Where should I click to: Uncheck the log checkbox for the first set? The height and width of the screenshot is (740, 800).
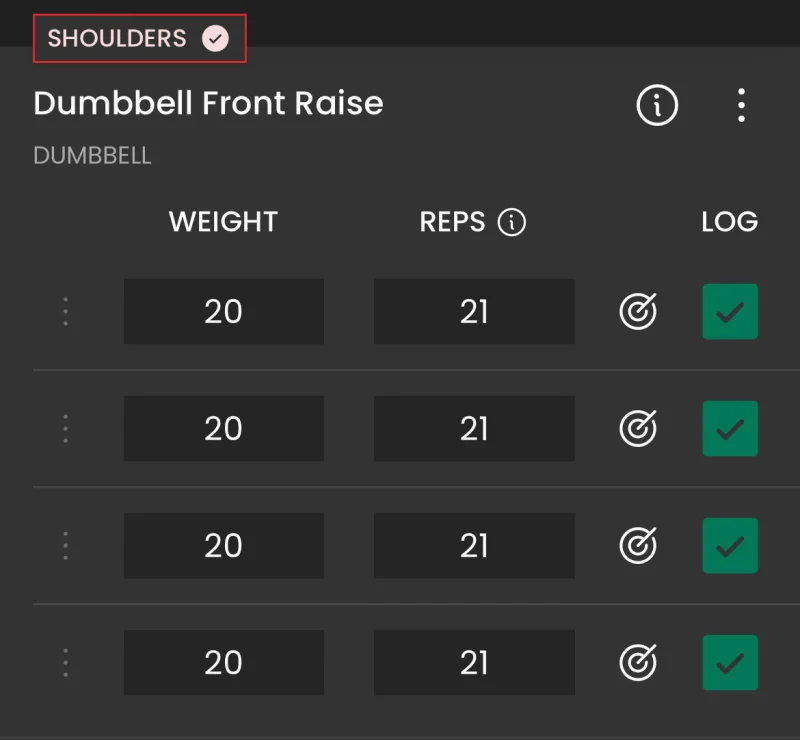[x=730, y=311]
